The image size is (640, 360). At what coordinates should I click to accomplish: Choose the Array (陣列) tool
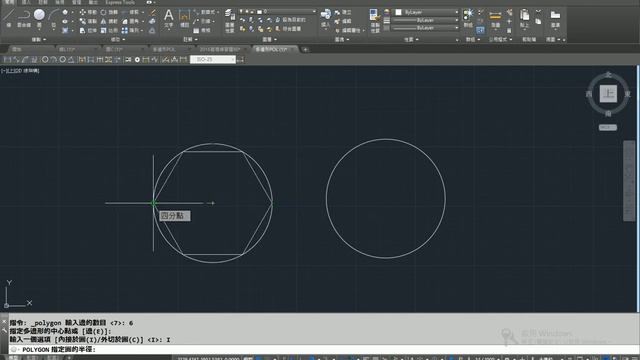click(131, 30)
